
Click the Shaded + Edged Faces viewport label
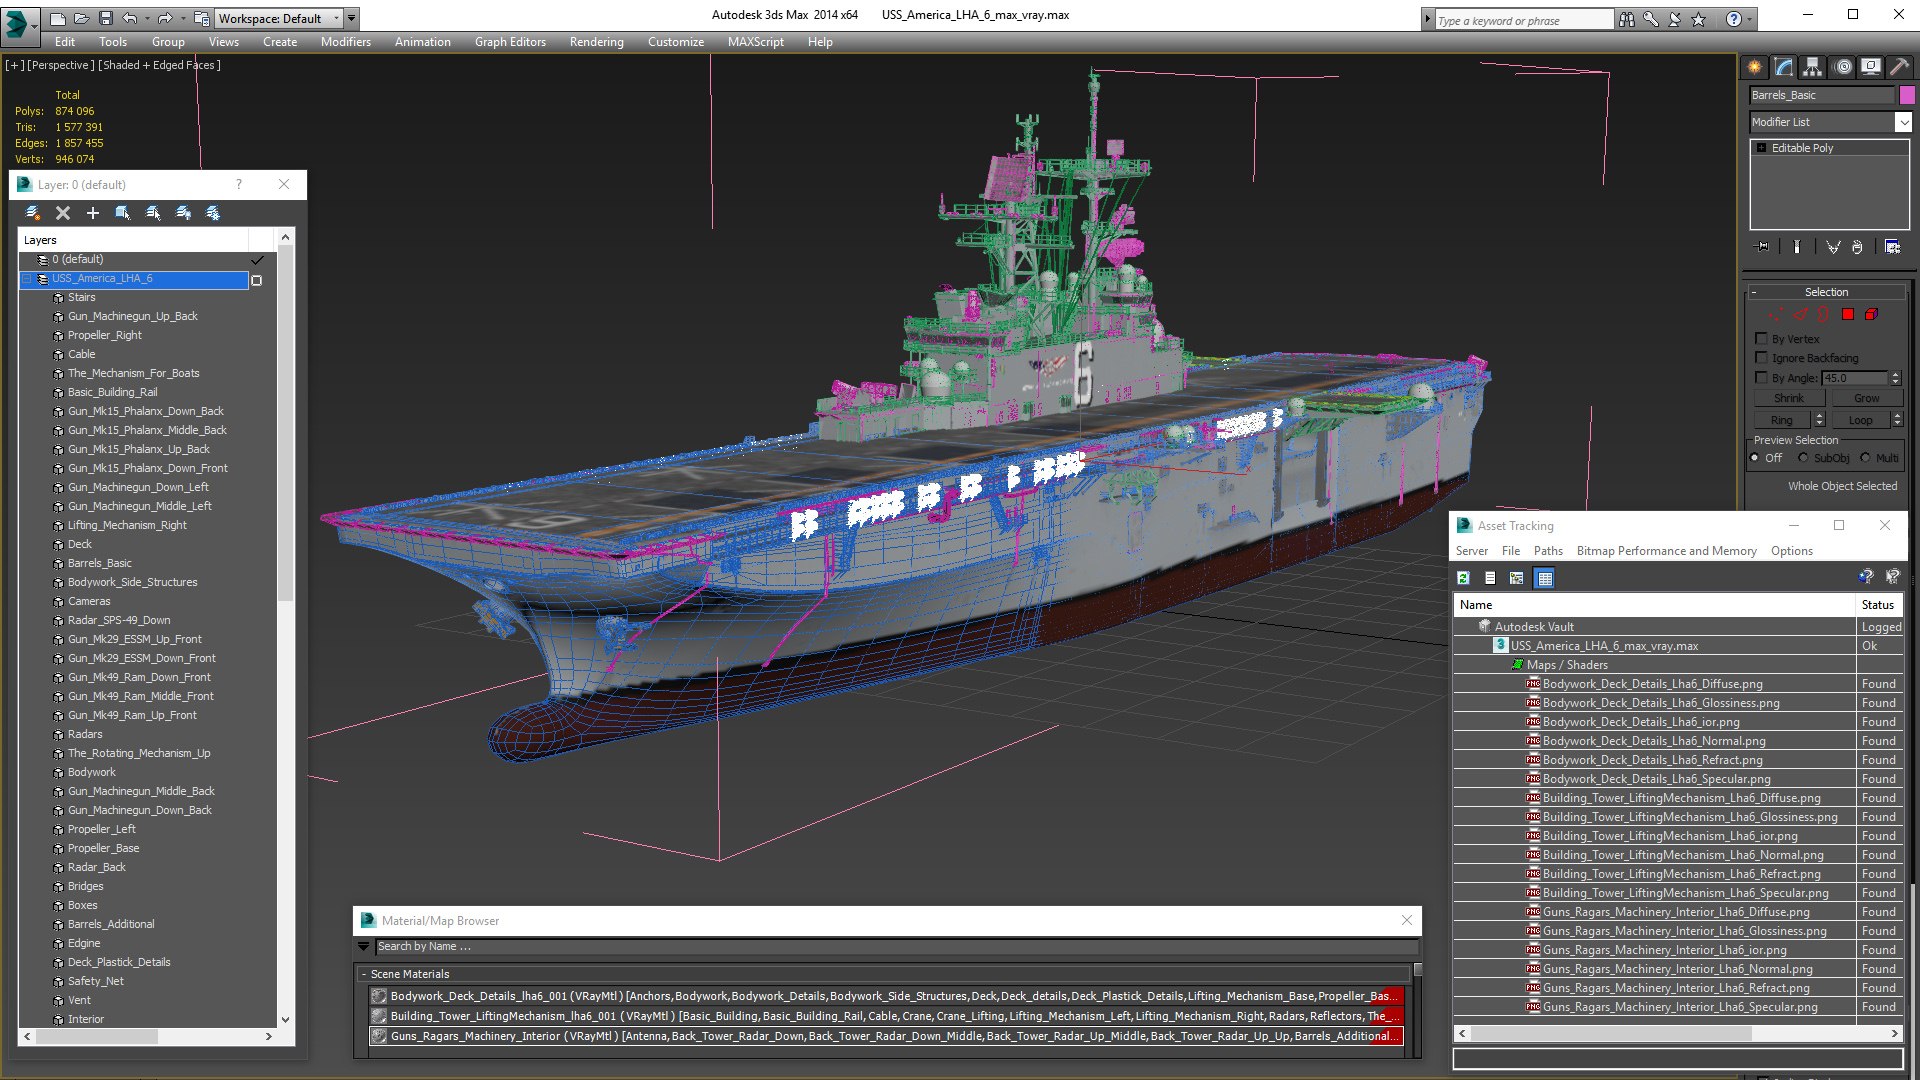[160, 65]
